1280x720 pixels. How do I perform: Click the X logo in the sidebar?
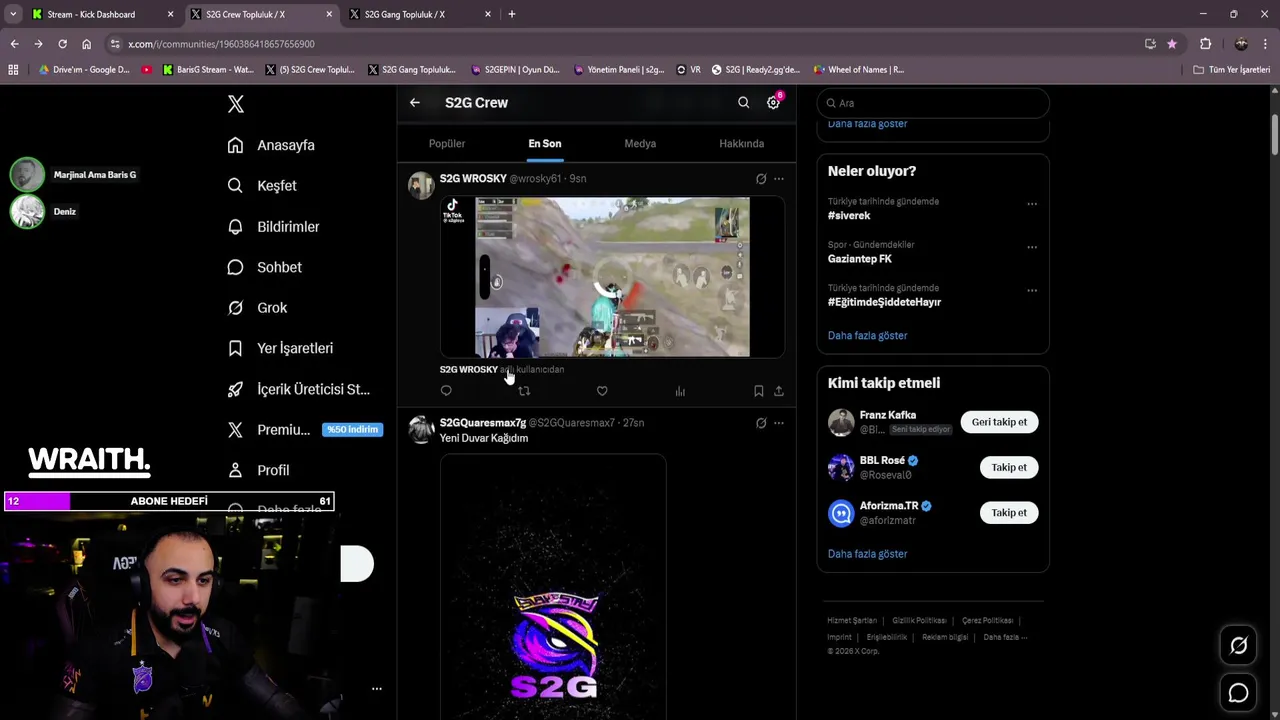click(235, 104)
